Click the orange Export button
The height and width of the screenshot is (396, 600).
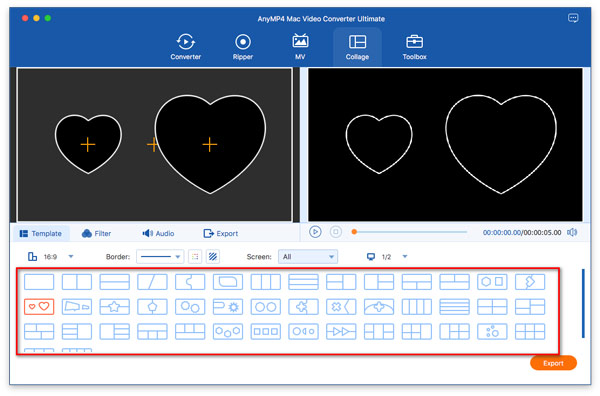coord(553,363)
